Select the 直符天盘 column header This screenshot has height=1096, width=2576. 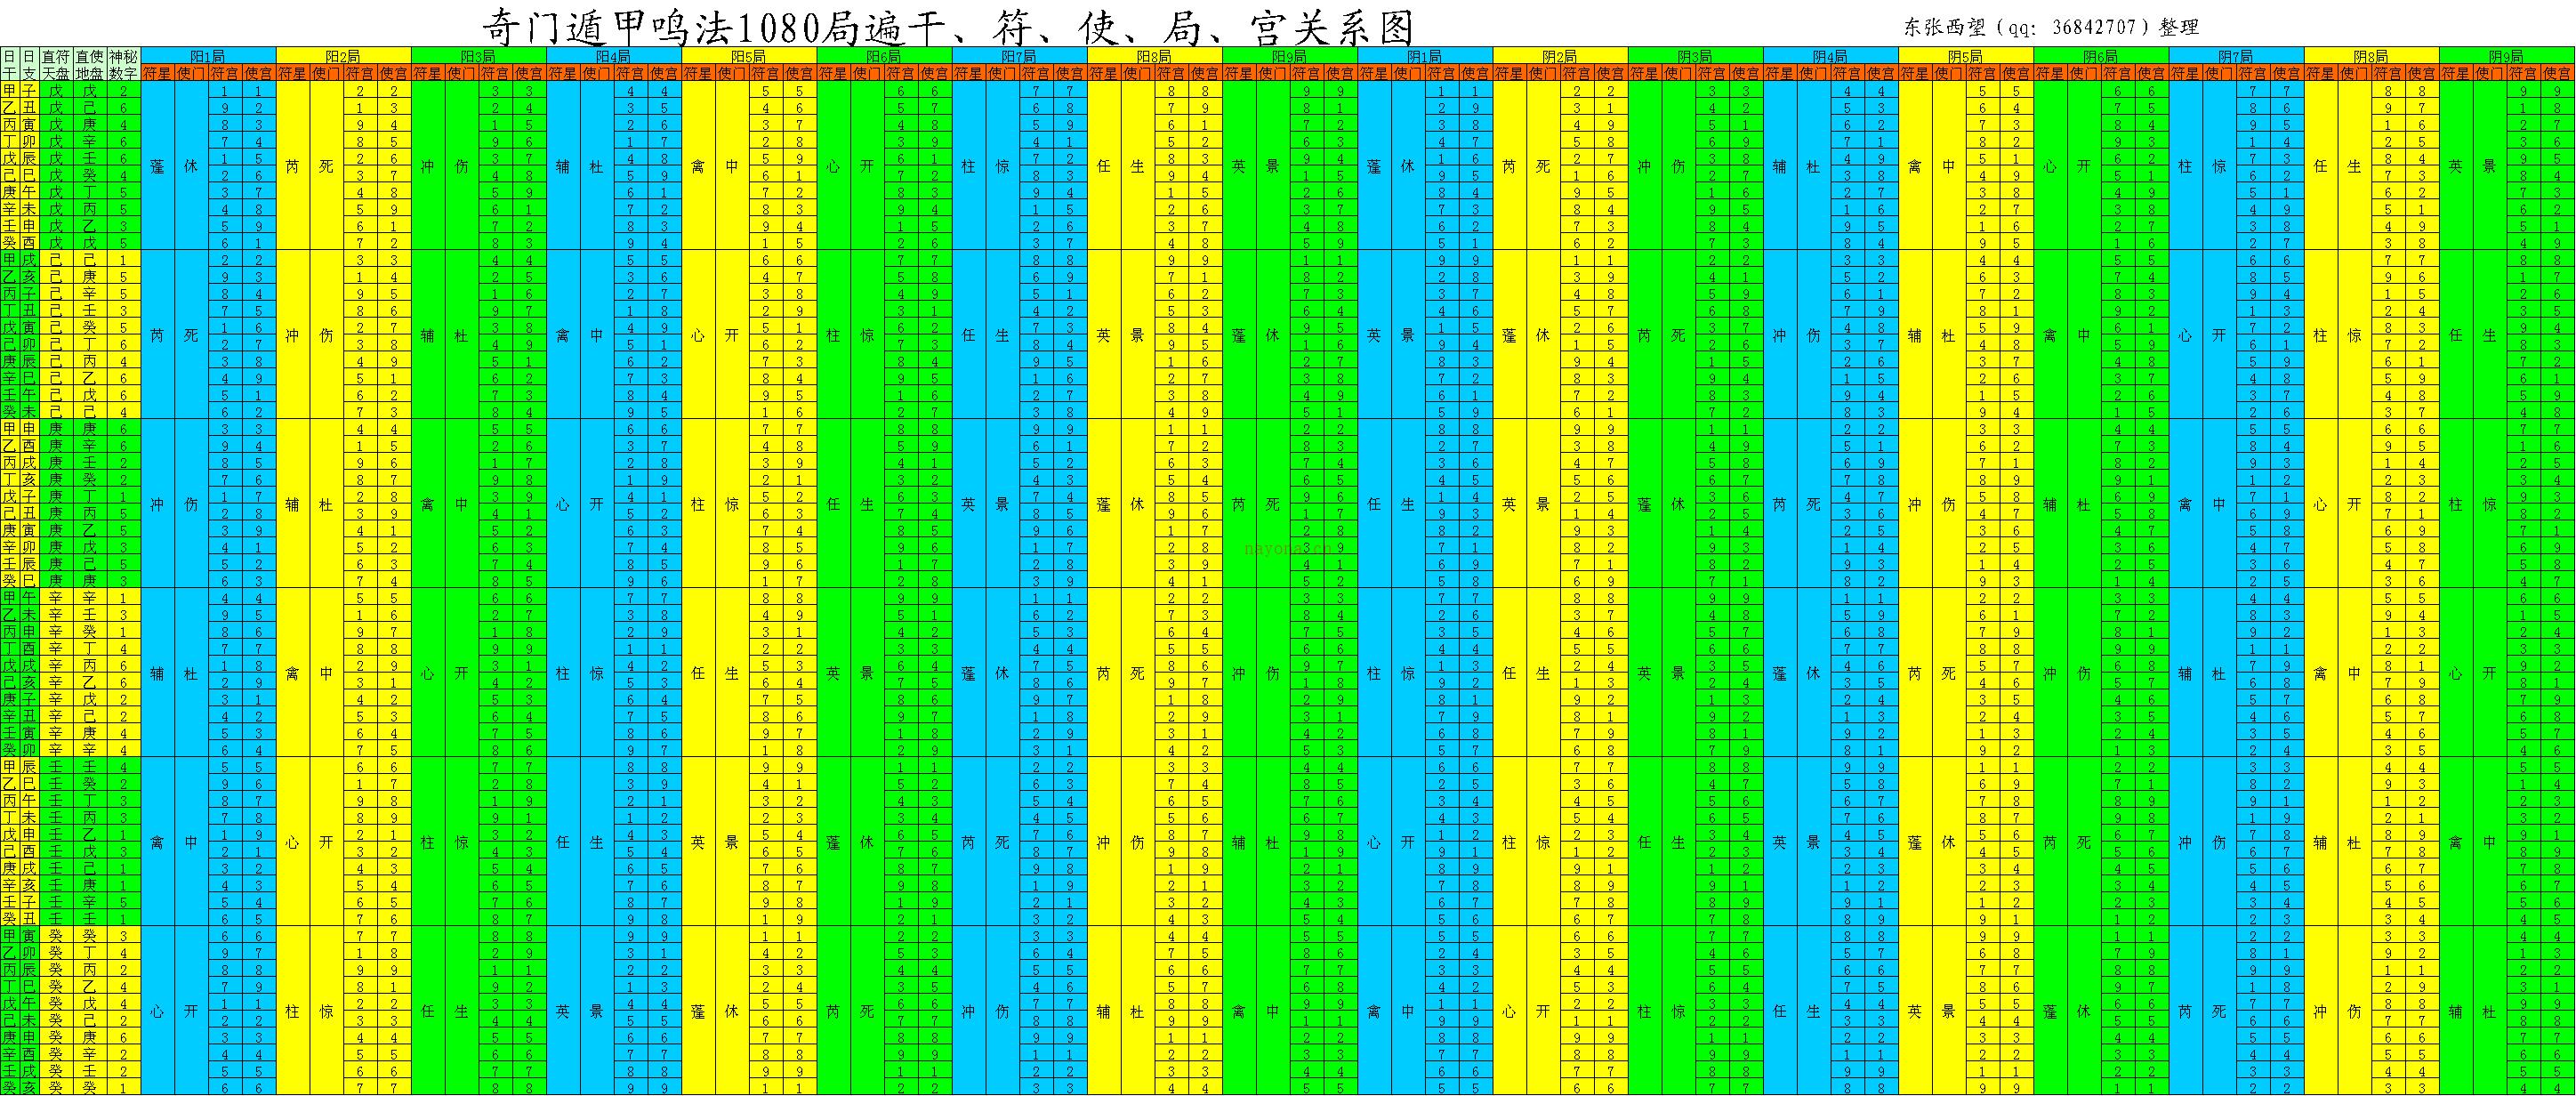[x=56, y=64]
